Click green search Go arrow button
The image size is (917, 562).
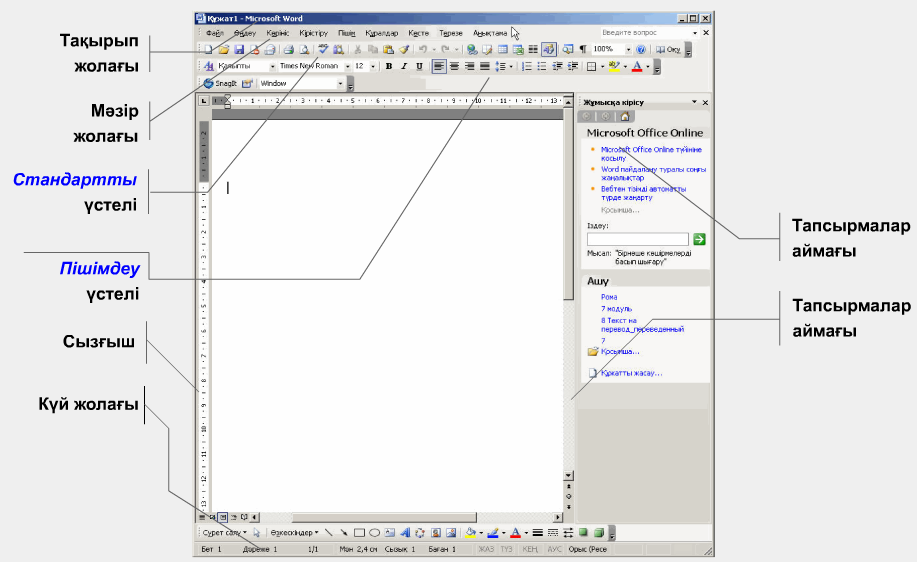(x=699, y=239)
